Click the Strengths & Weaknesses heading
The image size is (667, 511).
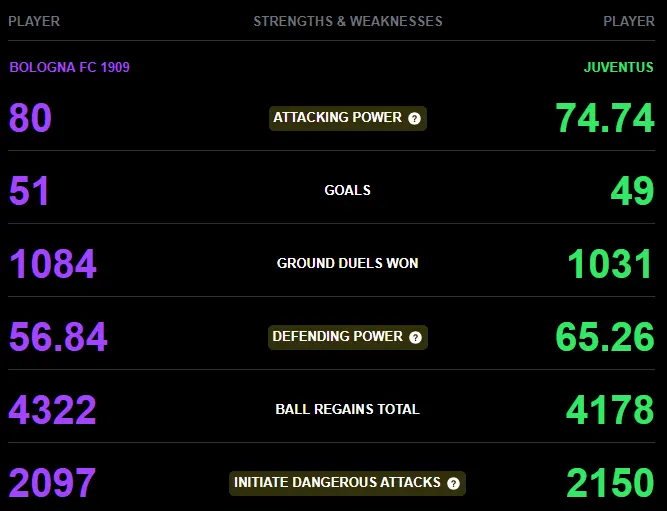click(348, 21)
